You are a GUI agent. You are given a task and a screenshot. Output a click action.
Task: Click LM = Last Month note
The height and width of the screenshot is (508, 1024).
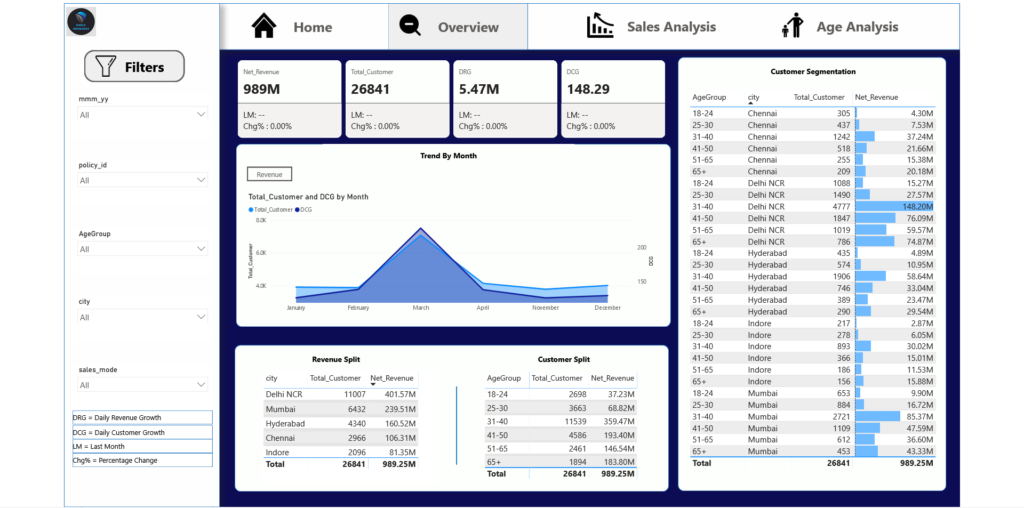[142, 447]
